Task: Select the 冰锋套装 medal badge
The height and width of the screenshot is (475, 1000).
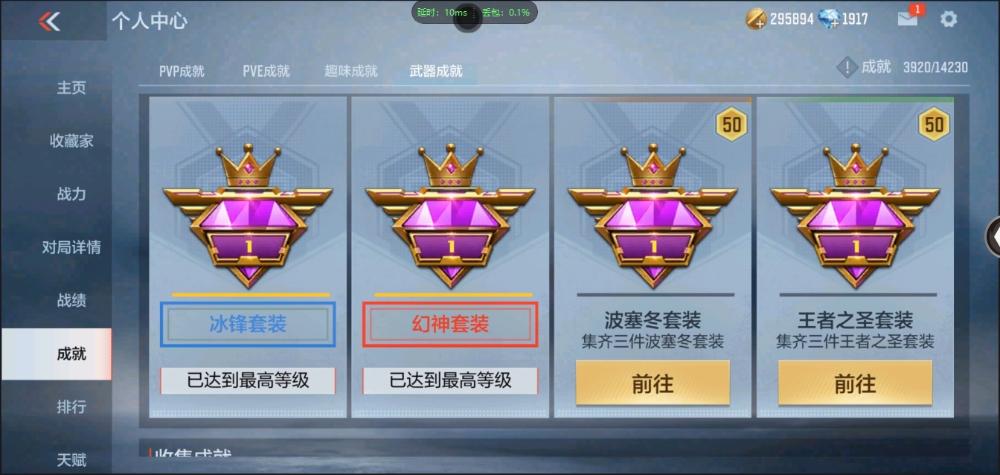Action: point(247,216)
